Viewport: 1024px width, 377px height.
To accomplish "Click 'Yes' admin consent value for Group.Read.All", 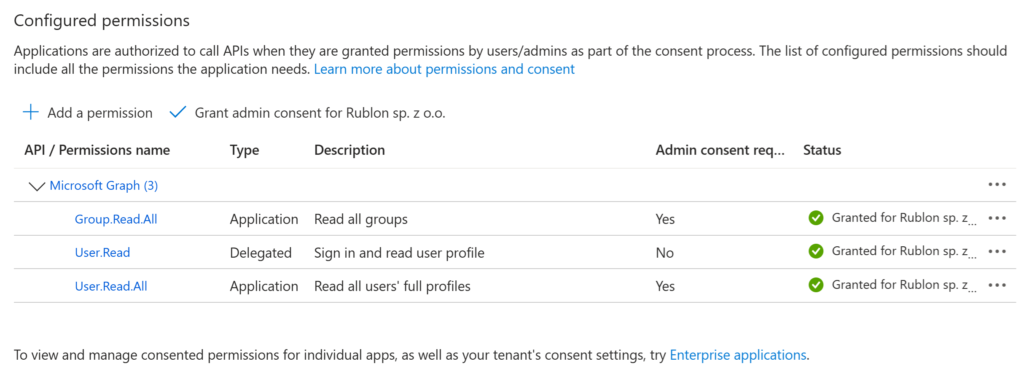I will click(665, 220).
